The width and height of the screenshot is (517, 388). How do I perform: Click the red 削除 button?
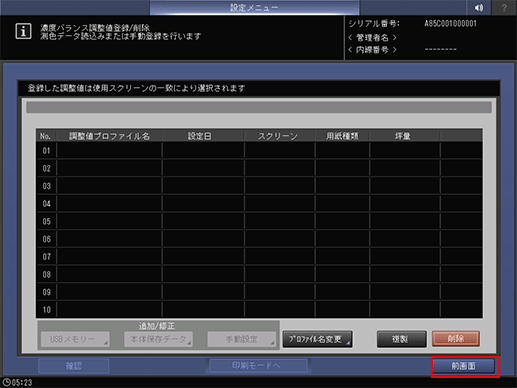pos(456,339)
